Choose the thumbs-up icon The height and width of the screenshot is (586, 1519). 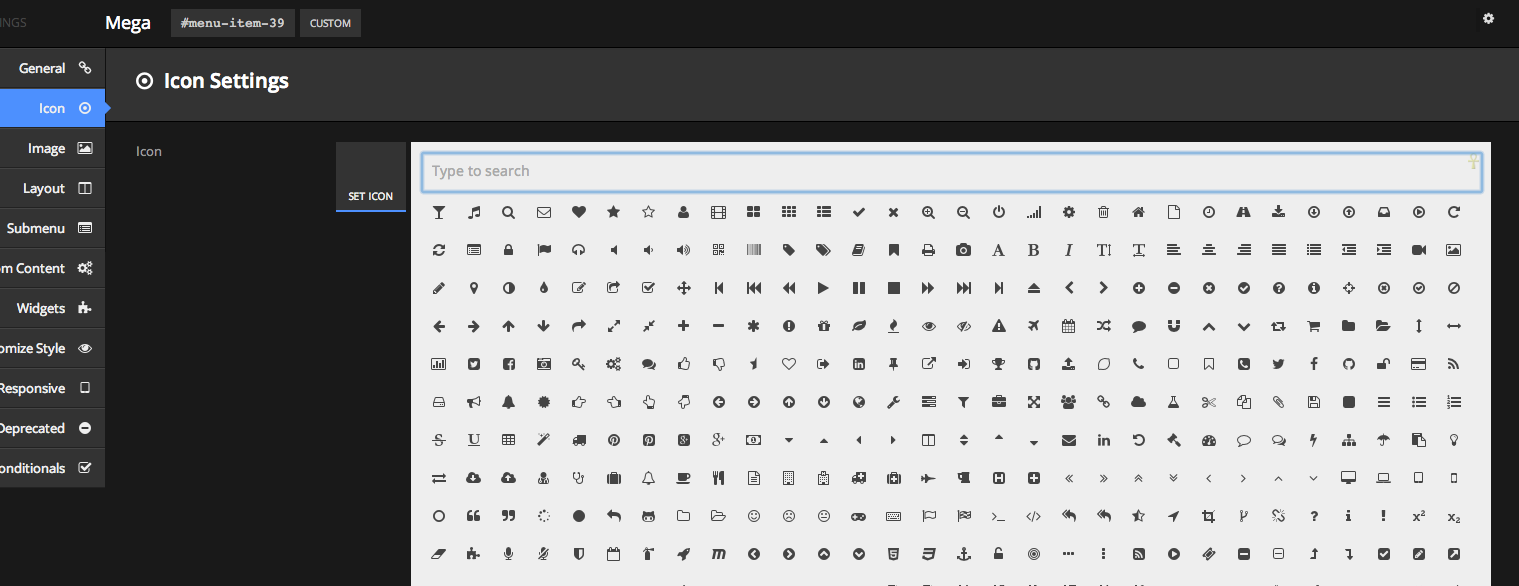click(684, 364)
